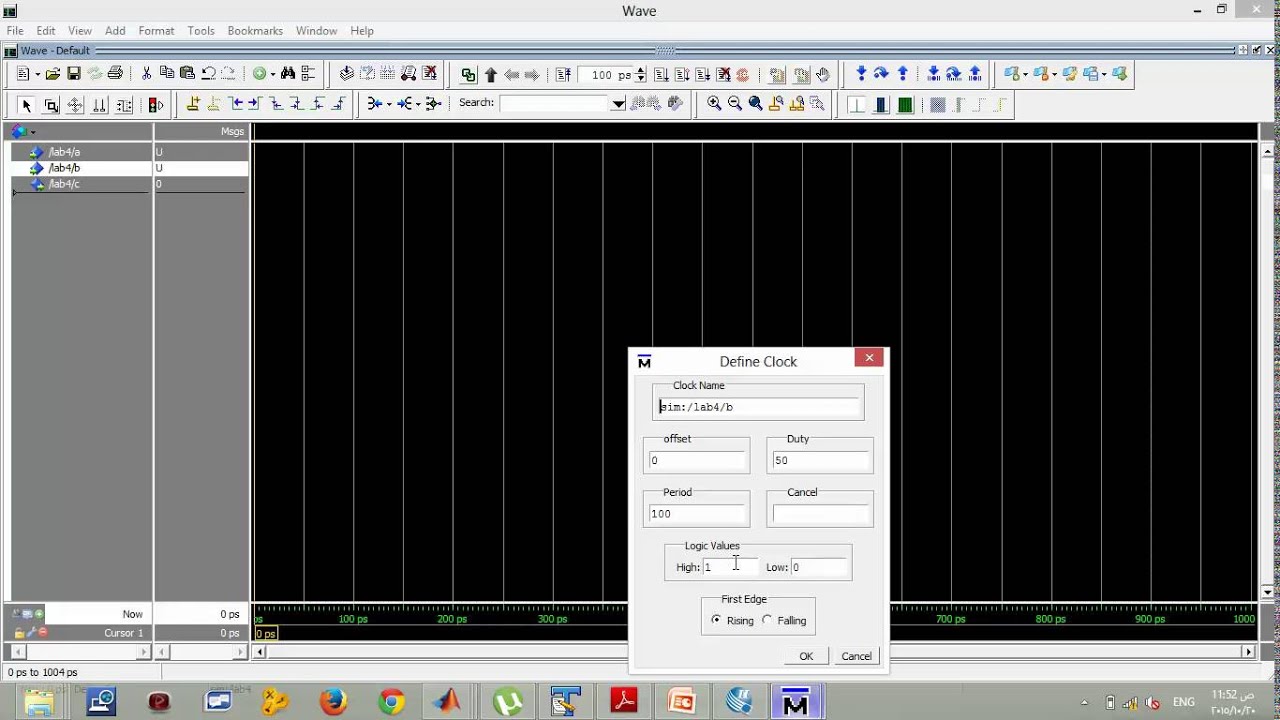Image resolution: width=1280 pixels, height=720 pixels.
Task: Click the hand Break simulation icon
Action: (x=822, y=75)
